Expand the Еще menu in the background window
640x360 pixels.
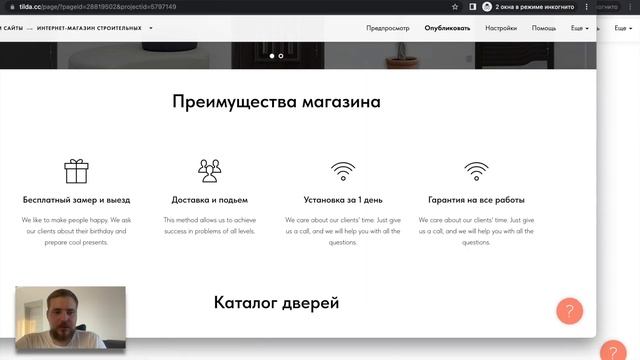click(x=623, y=28)
